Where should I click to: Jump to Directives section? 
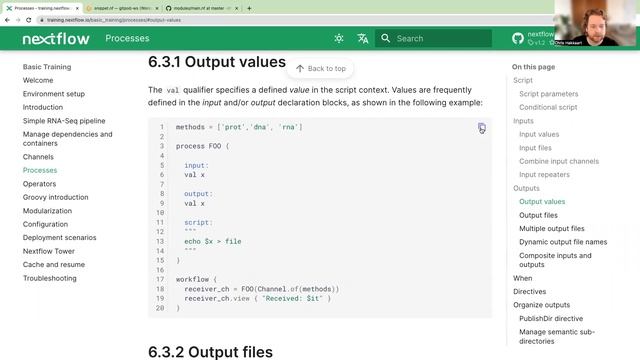(x=529, y=292)
